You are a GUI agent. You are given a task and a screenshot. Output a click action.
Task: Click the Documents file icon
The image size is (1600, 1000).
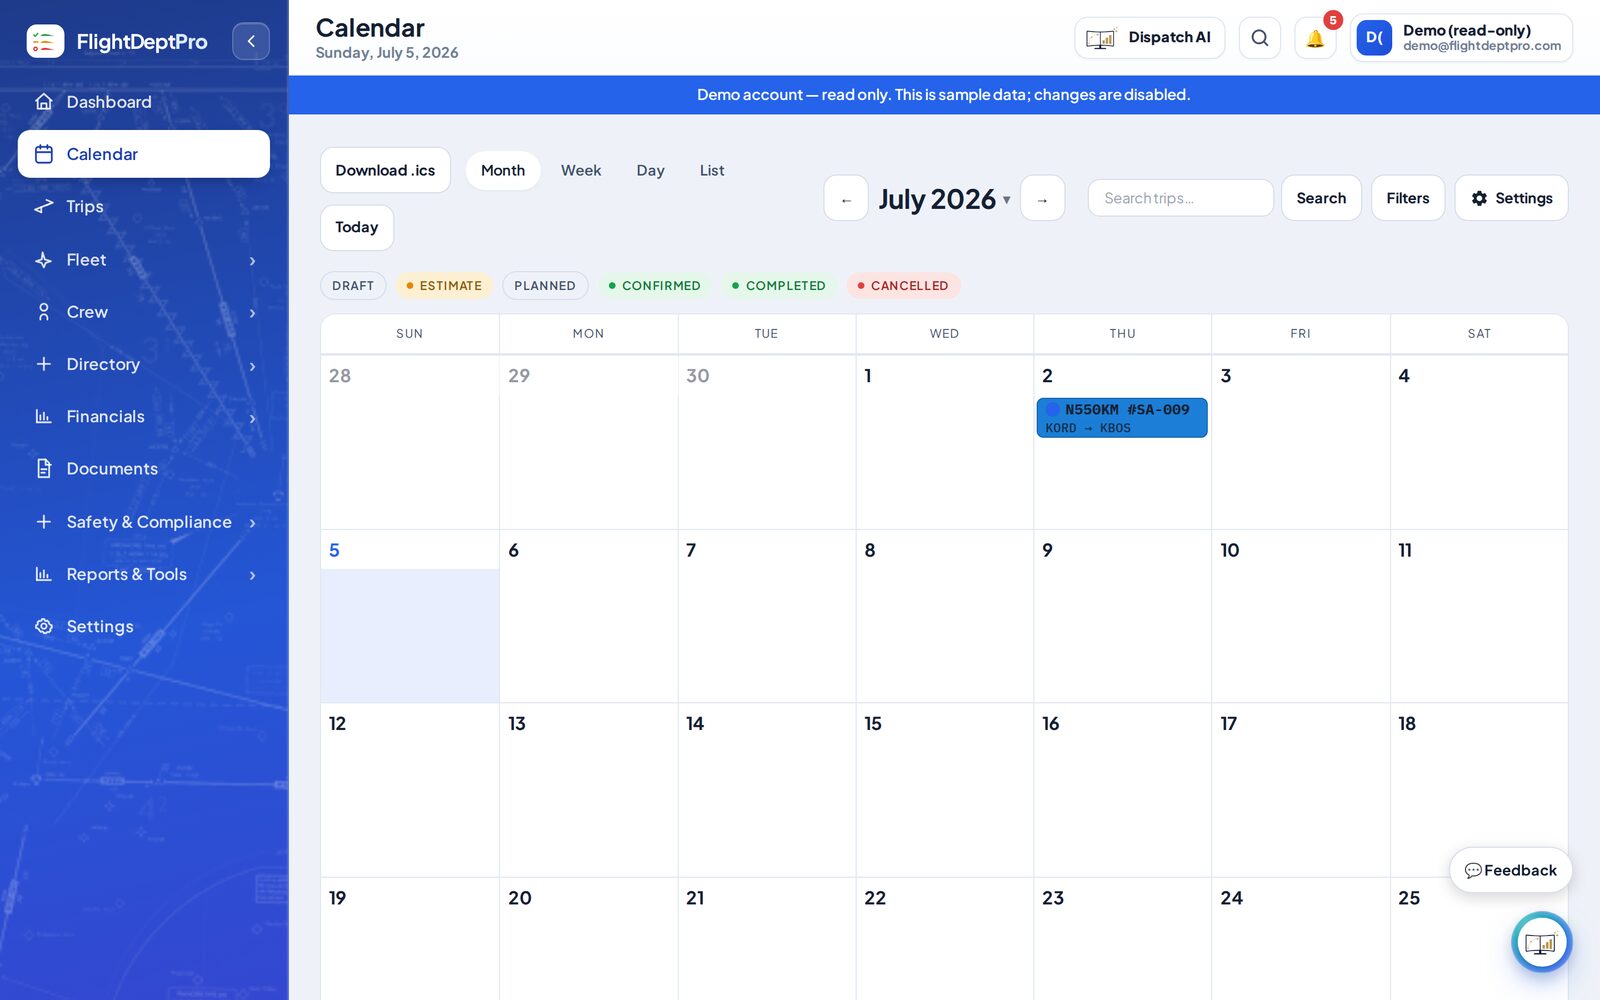[x=43, y=468]
